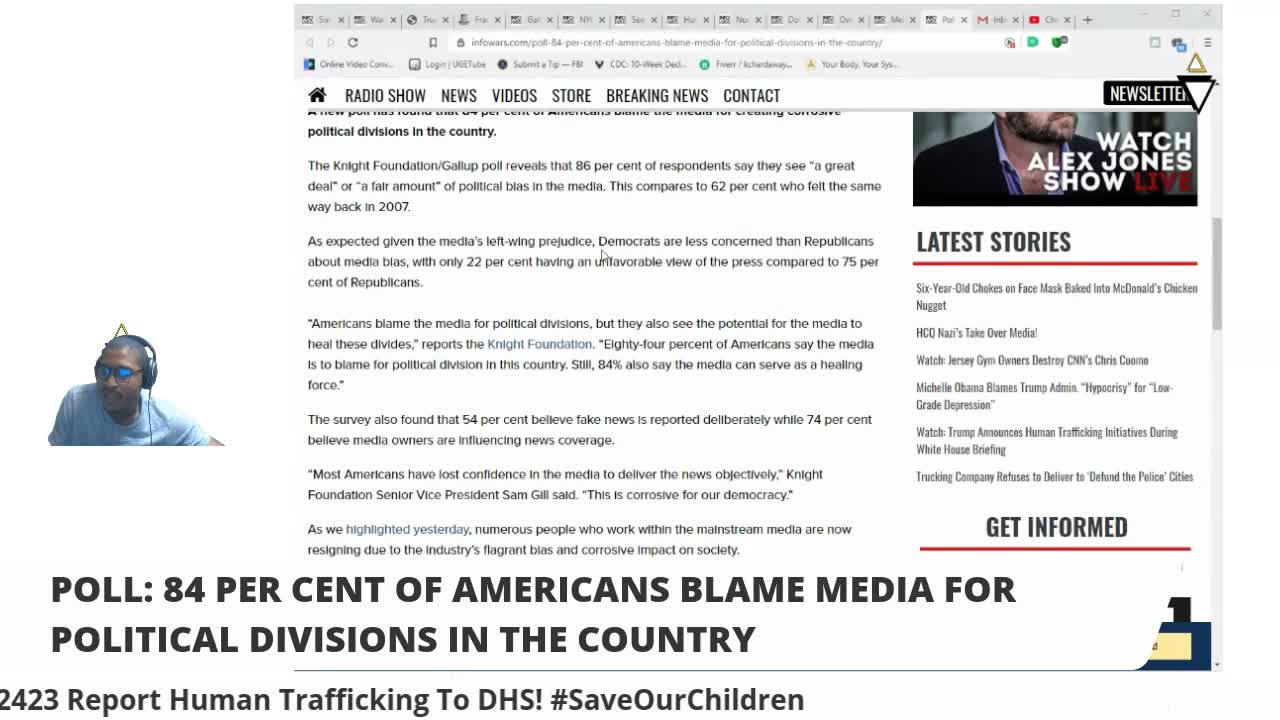Screen dimensions: 1280x720
Task: Open the browser main menu button
Action: pos(1207,42)
